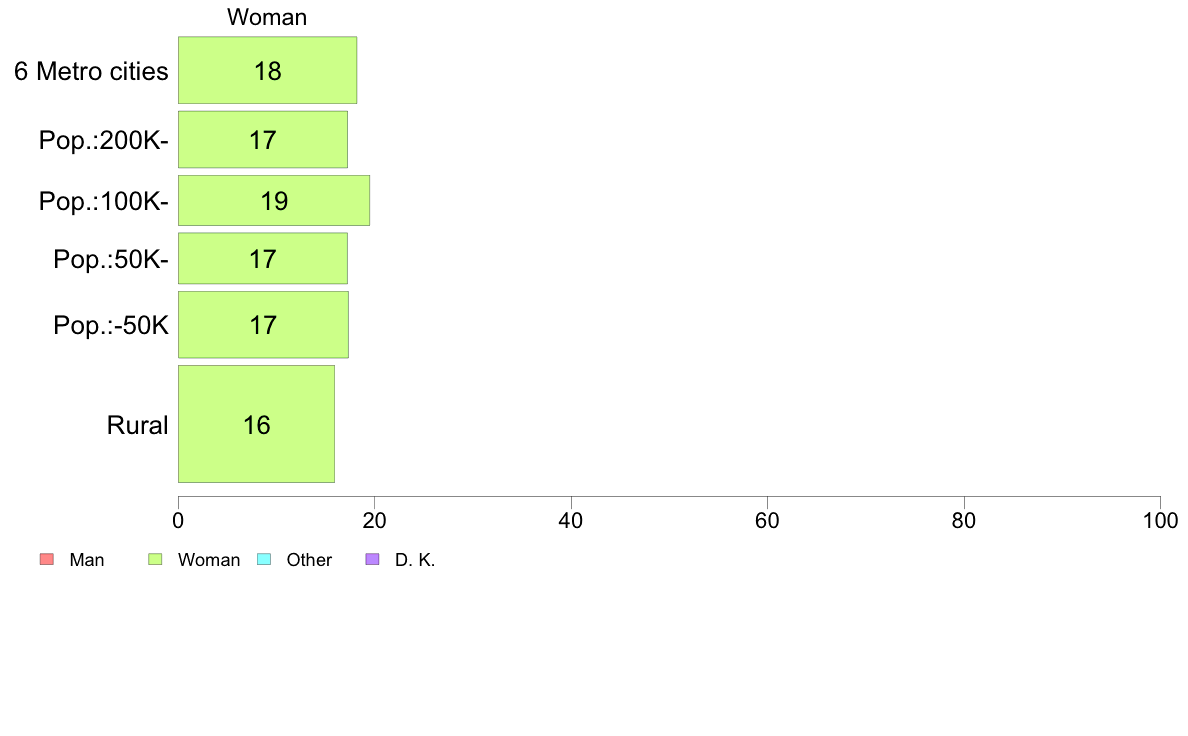Click the Woman column title
The width and height of the screenshot is (1188, 736).
(x=267, y=17)
